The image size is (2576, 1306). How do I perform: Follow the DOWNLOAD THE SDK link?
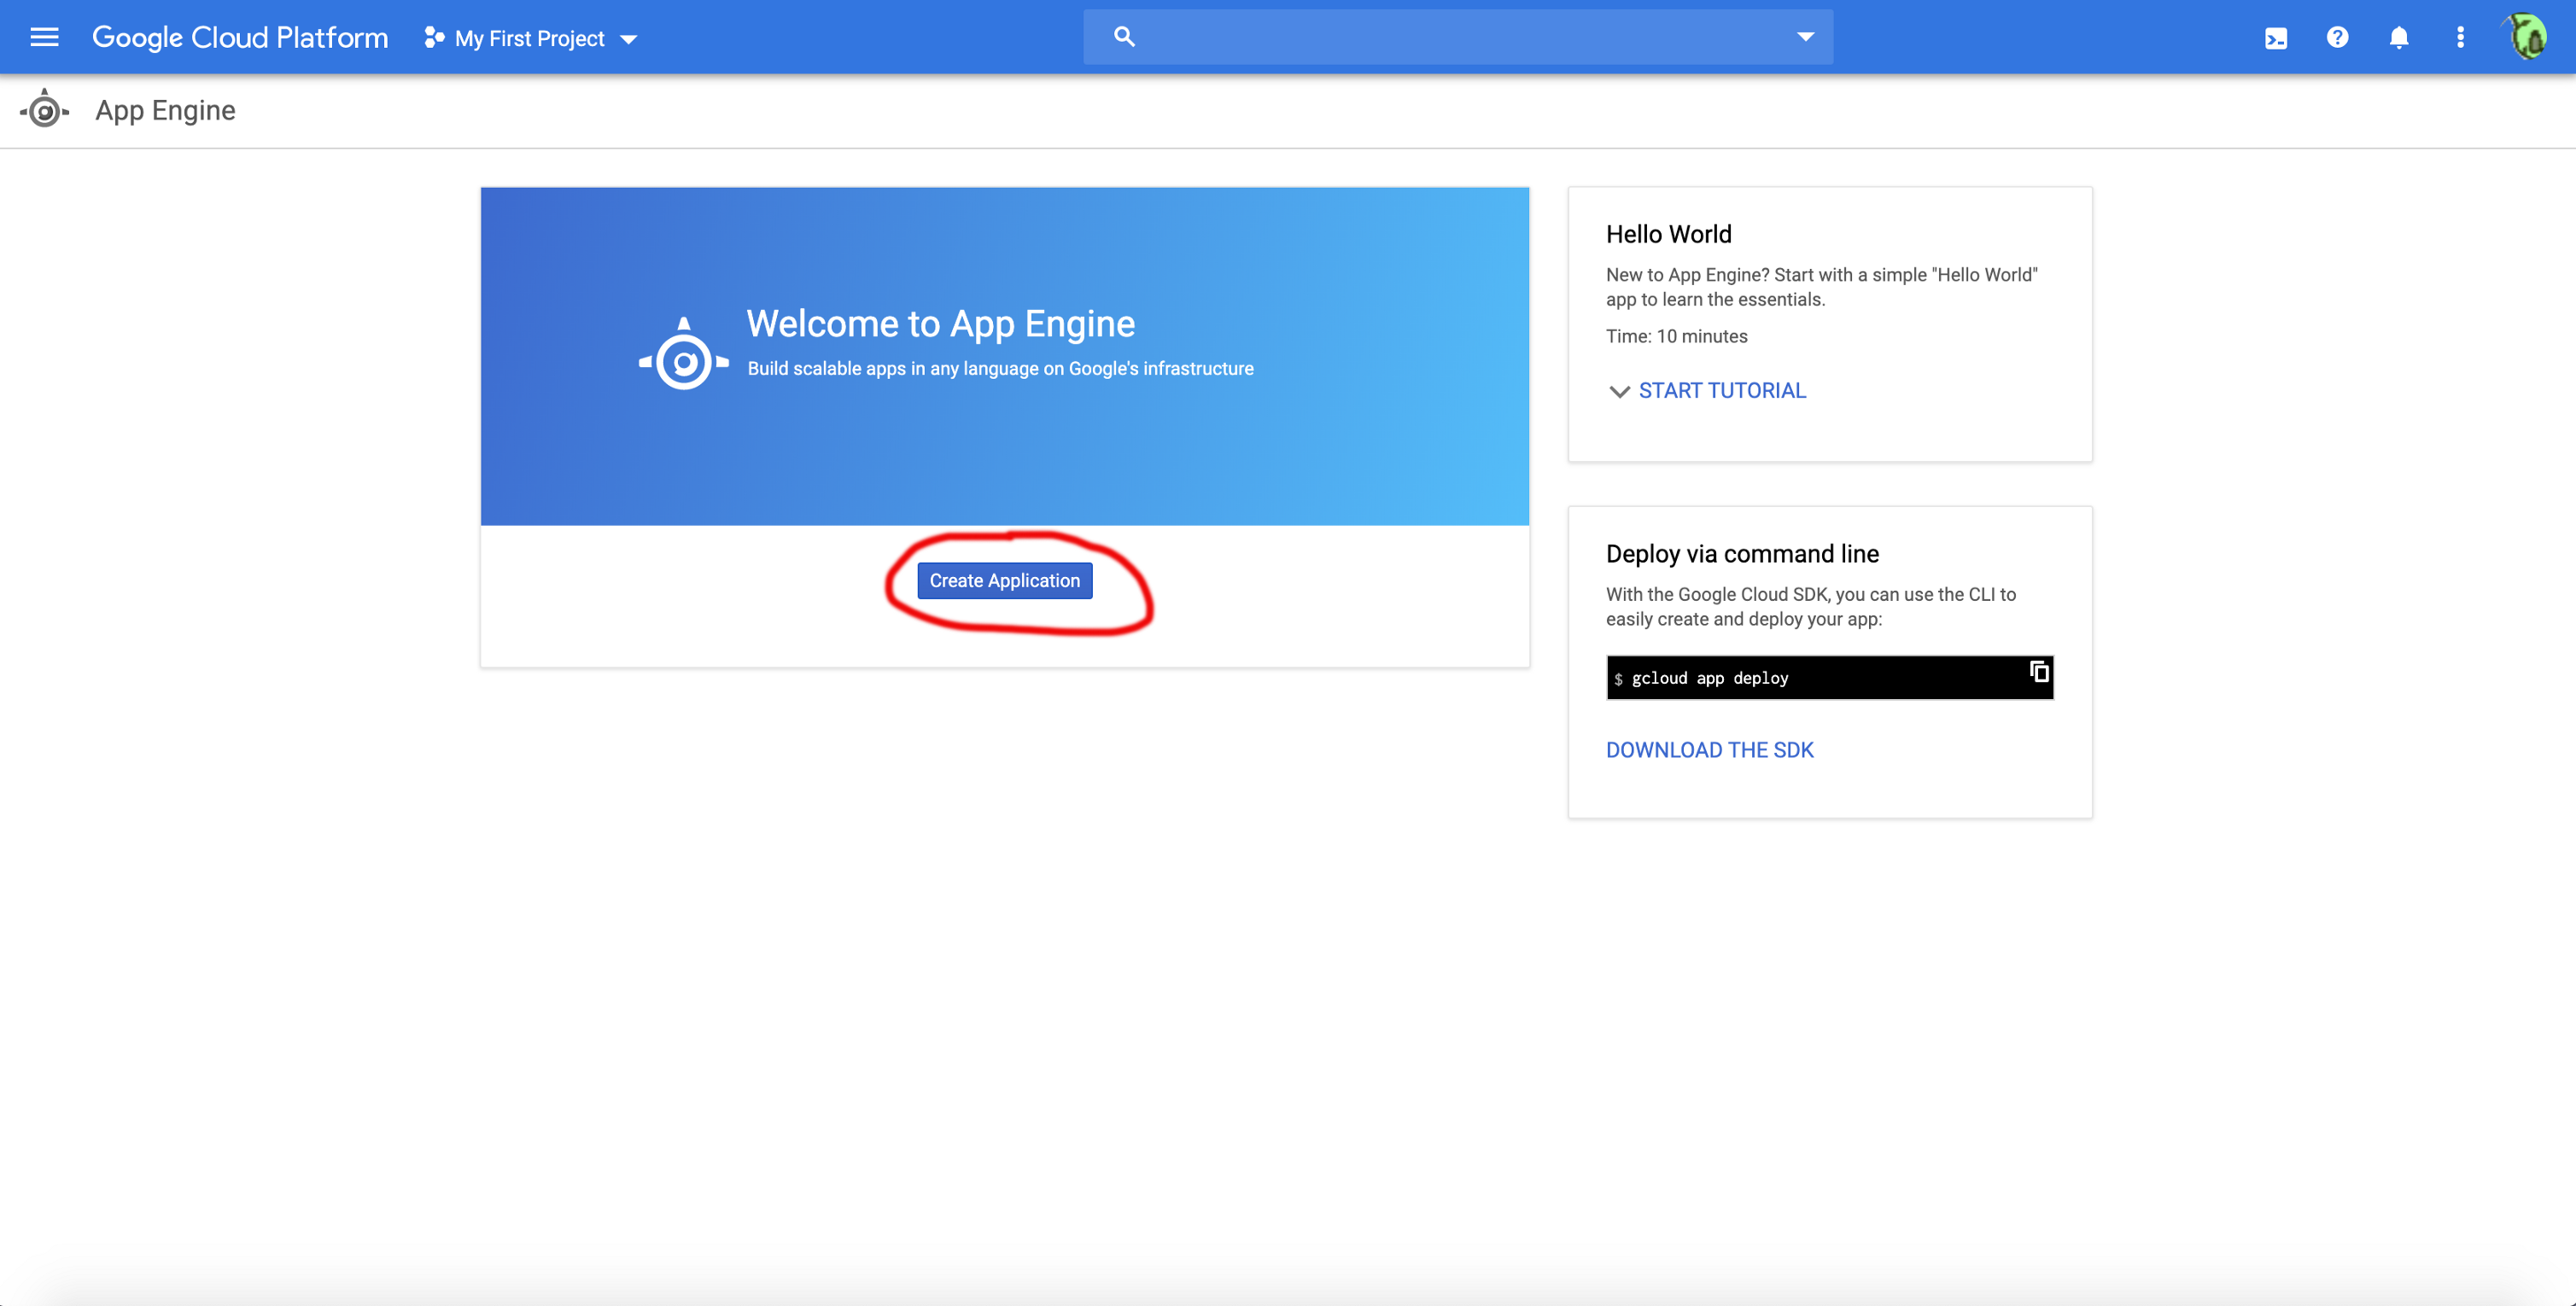coord(1709,750)
